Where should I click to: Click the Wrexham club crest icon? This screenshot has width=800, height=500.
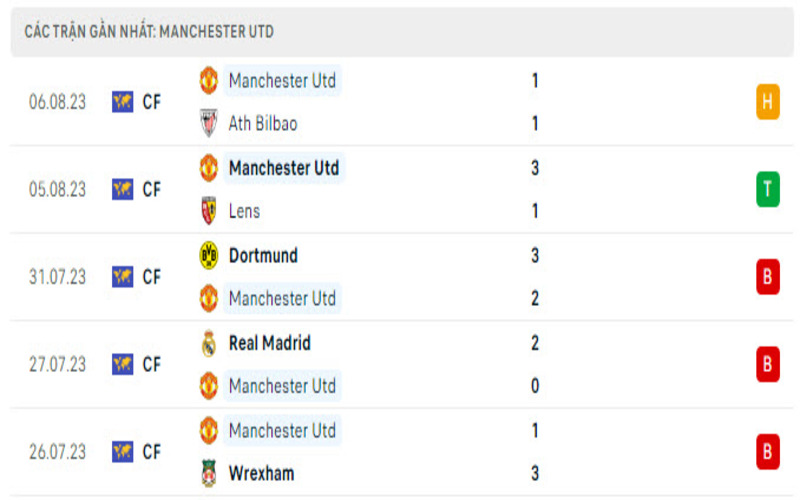pyautogui.click(x=208, y=473)
